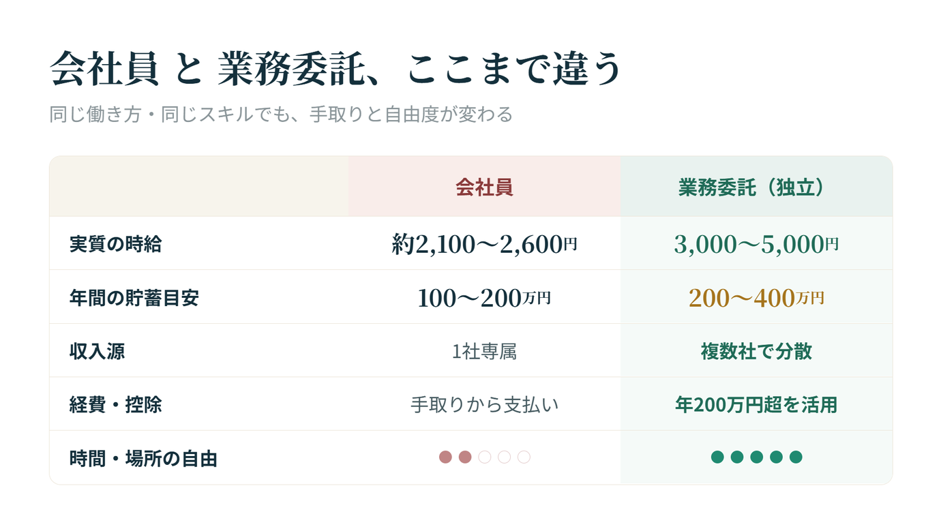Select the 時間・場所の自由 row label
Image resolution: width=941 pixels, height=529 pixels.
pyautogui.click(x=143, y=459)
